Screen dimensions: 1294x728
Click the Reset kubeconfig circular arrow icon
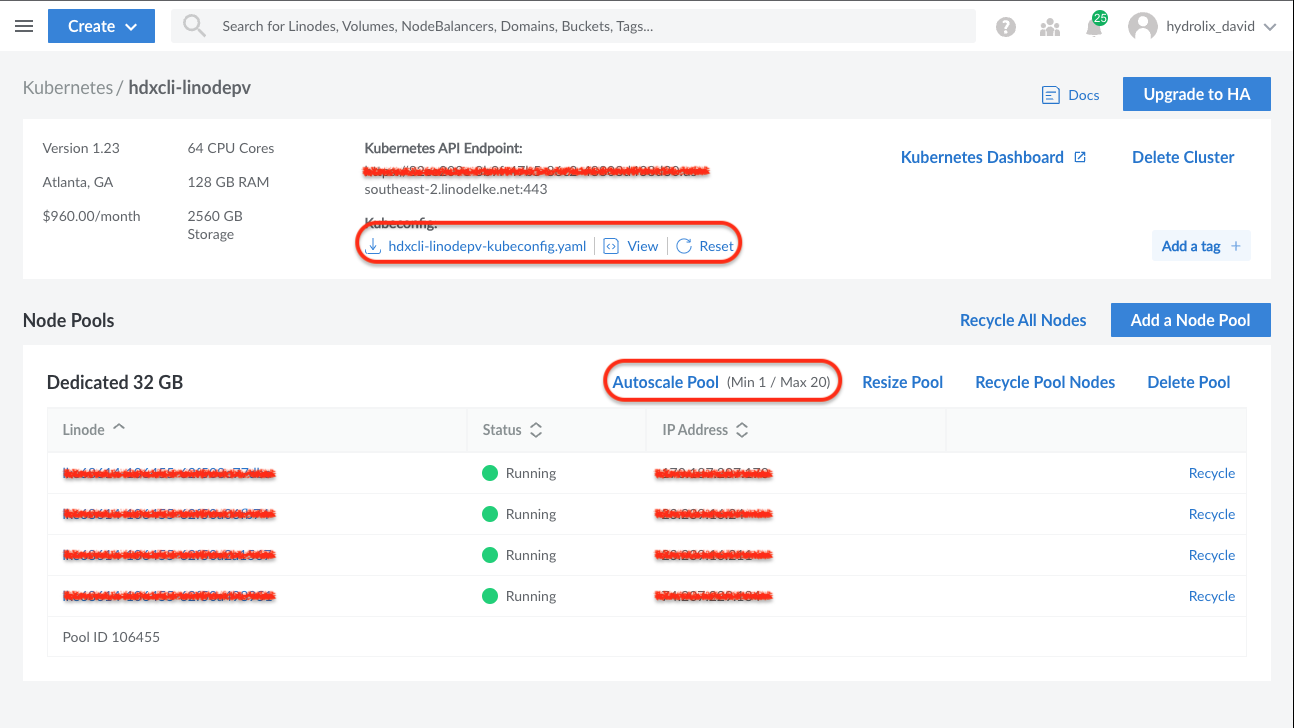coord(684,246)
